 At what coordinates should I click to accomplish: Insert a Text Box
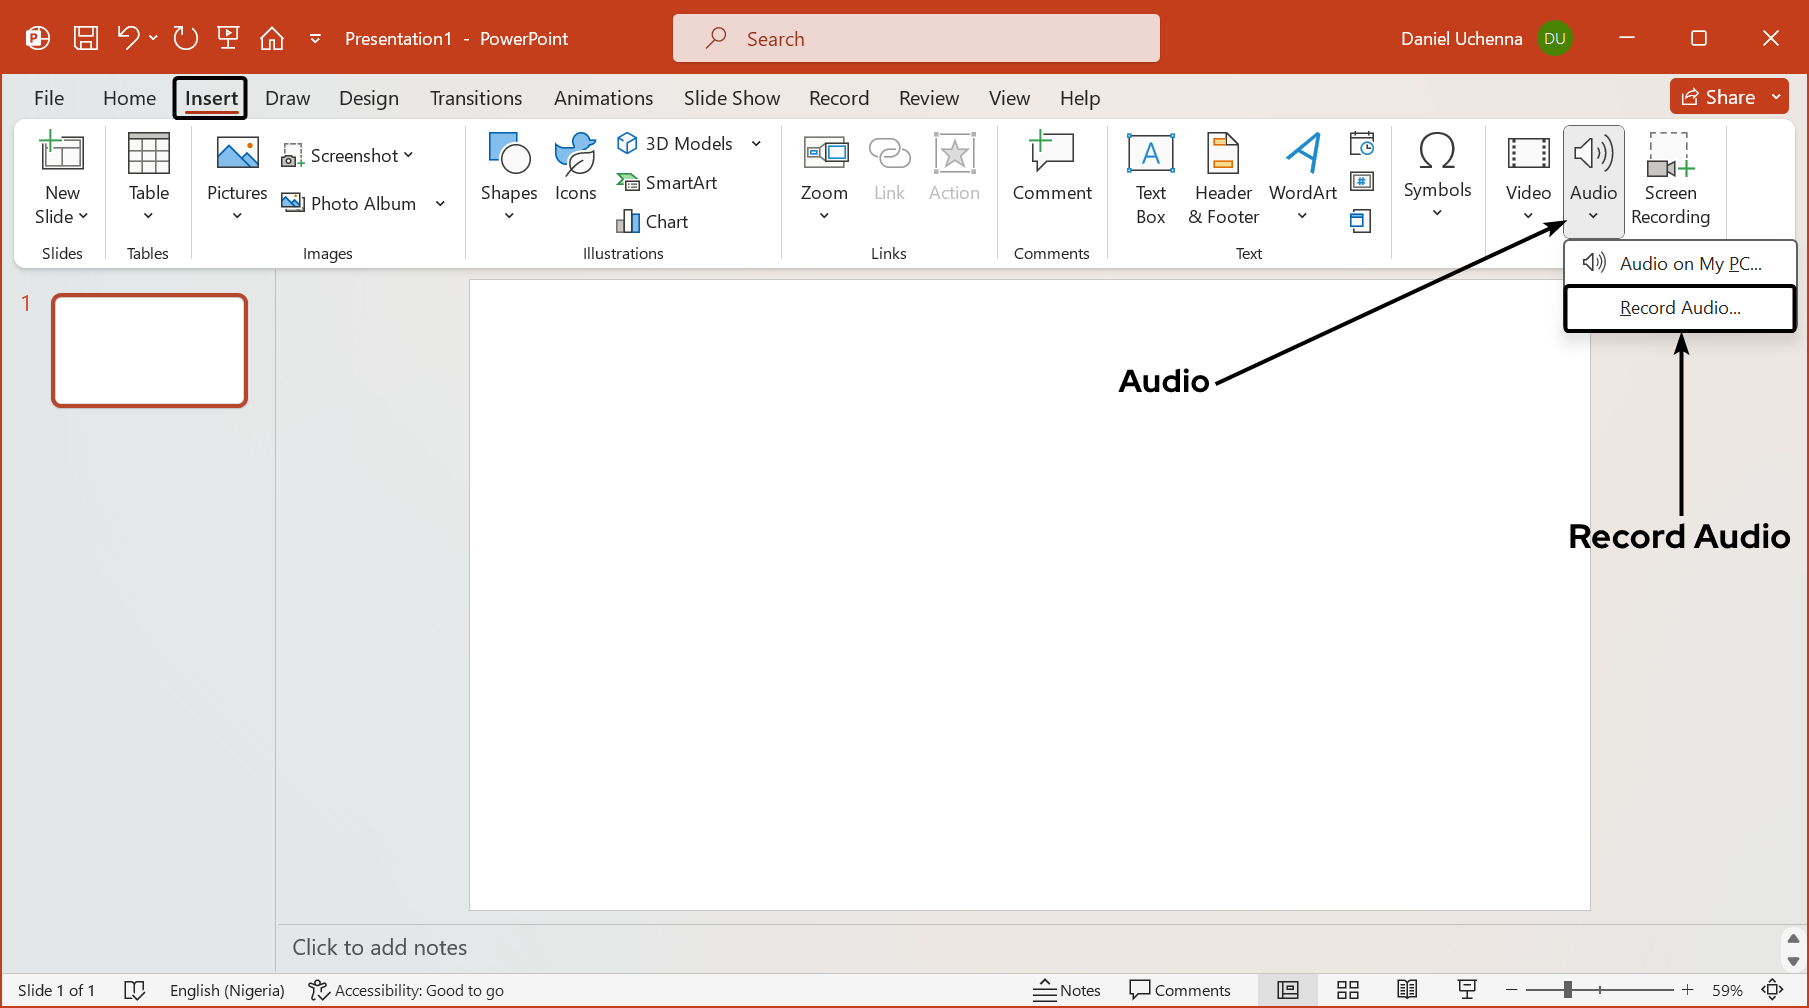[1150, 179]
